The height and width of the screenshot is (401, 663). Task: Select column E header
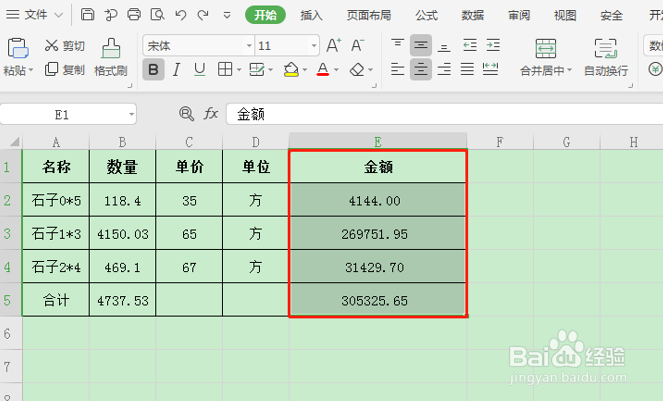(x=378, y=141)
